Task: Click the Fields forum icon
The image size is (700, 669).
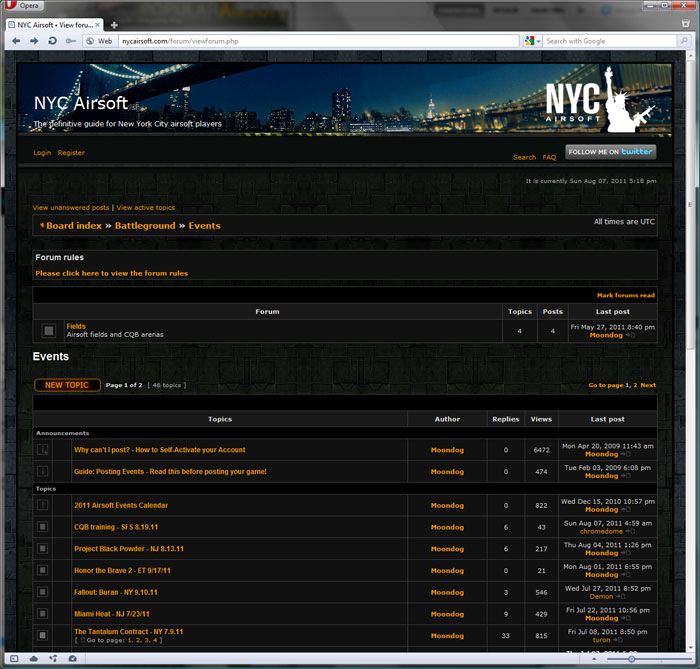Action: 48,330
